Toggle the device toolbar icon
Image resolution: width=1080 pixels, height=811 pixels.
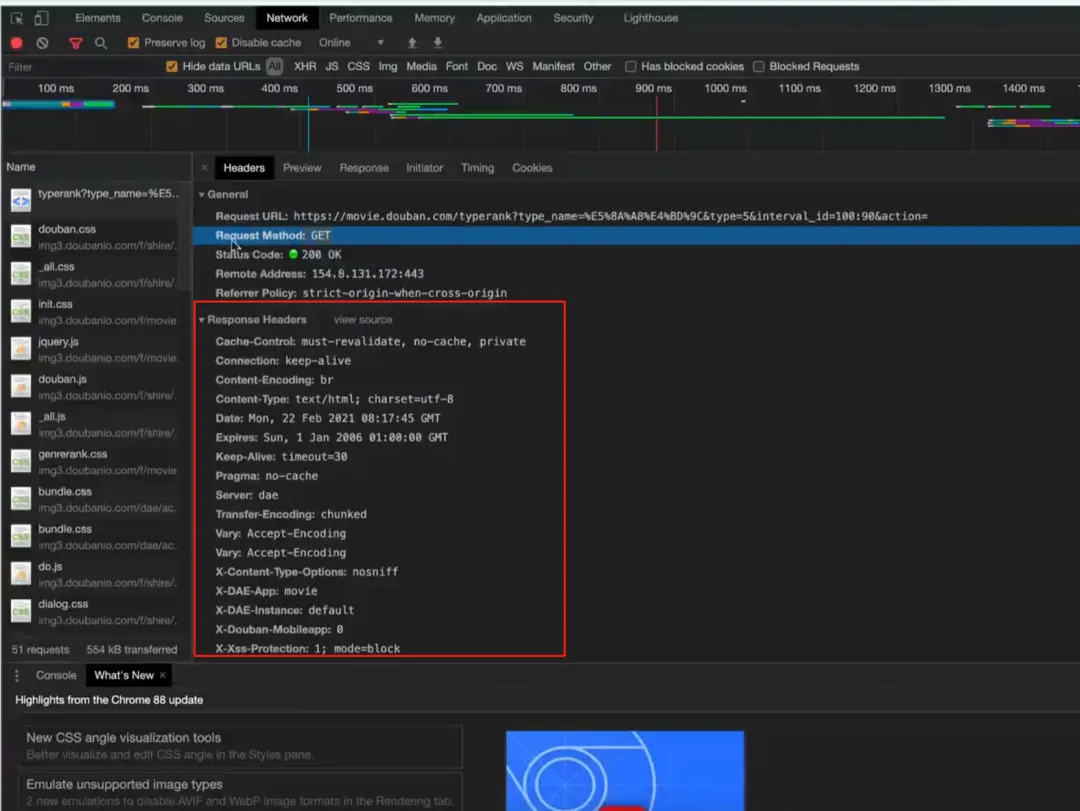pyautogui.click(x=41, y=18)
